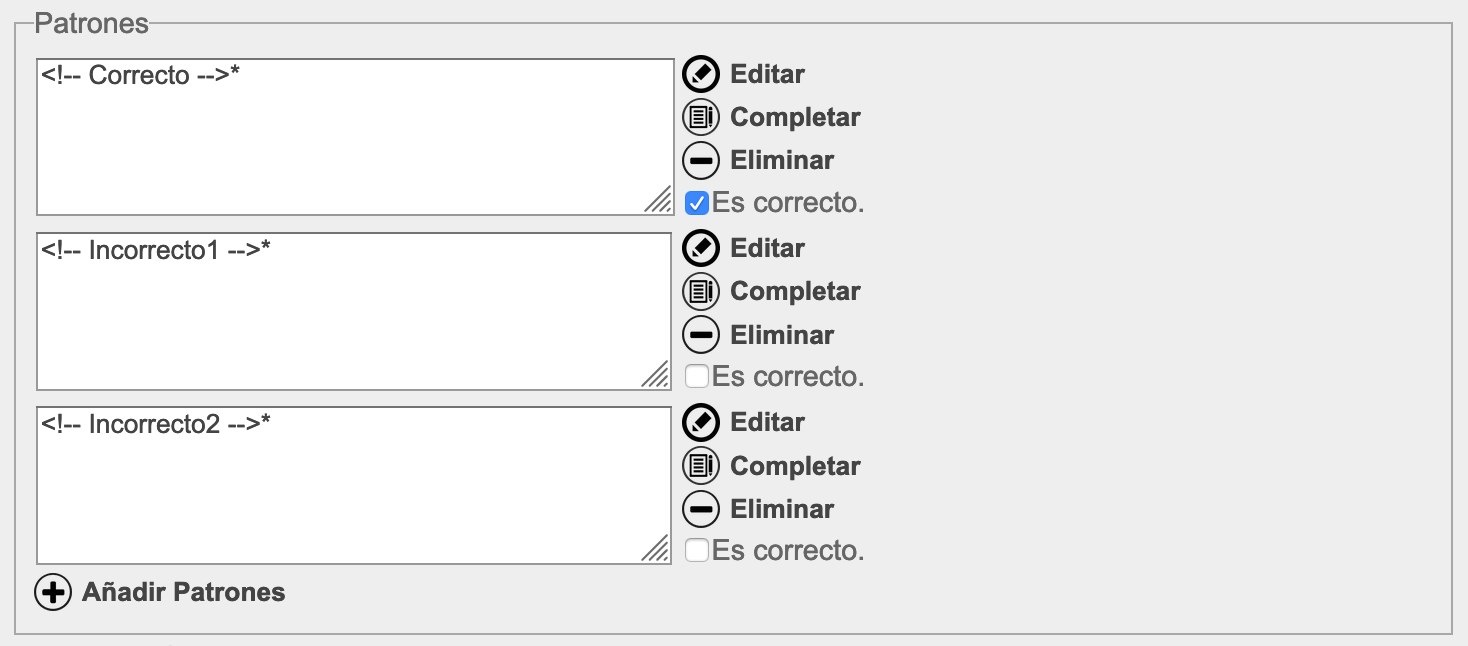Click the Completar icon for the Incorrecto2 pattern
The image size is (1468, 646).
point(701,466)
